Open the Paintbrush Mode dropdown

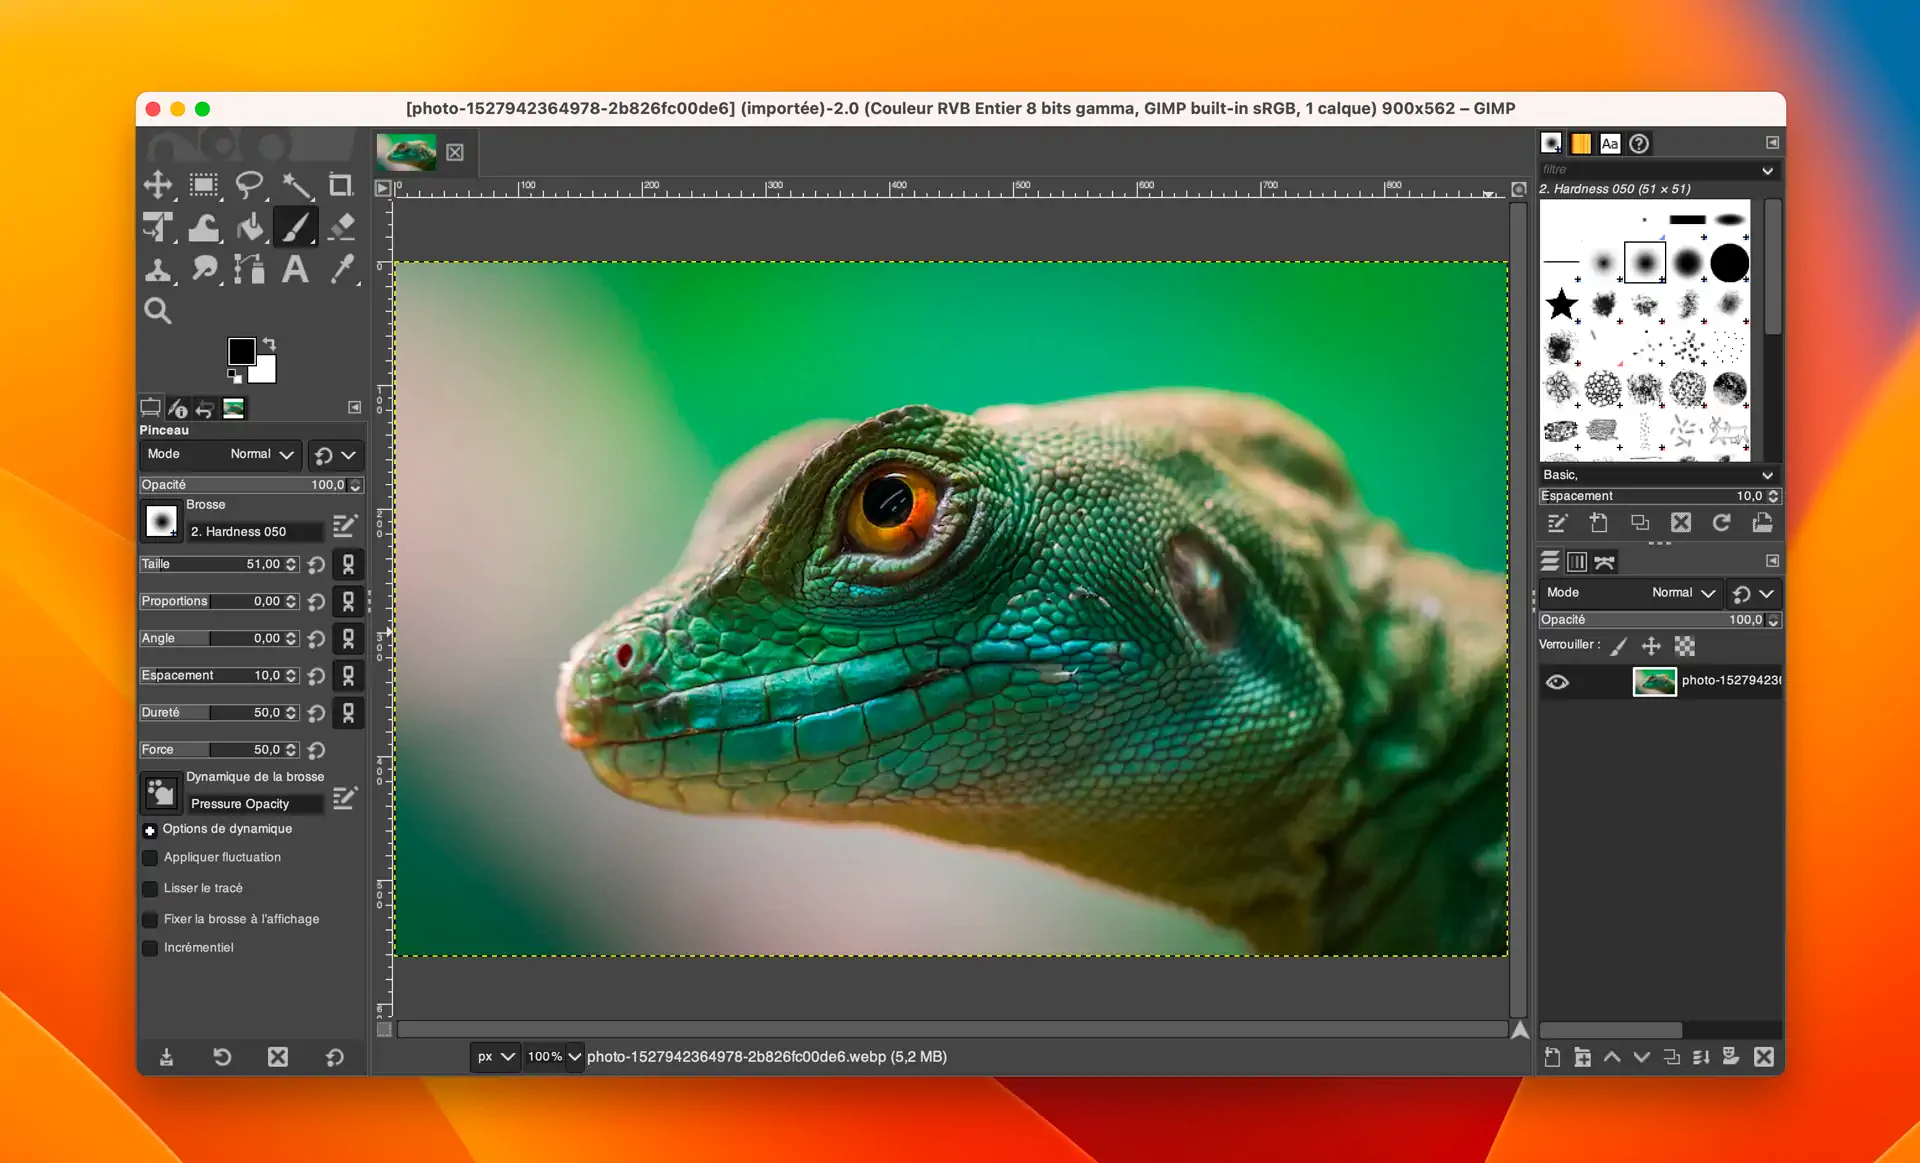pyautogui.click(x=220, y=454)
